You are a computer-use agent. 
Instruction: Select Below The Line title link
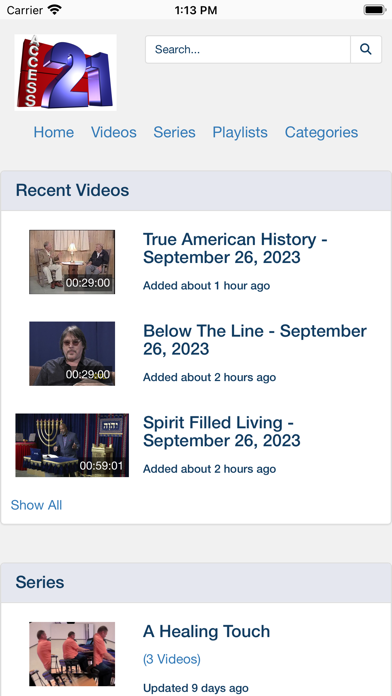255,340
